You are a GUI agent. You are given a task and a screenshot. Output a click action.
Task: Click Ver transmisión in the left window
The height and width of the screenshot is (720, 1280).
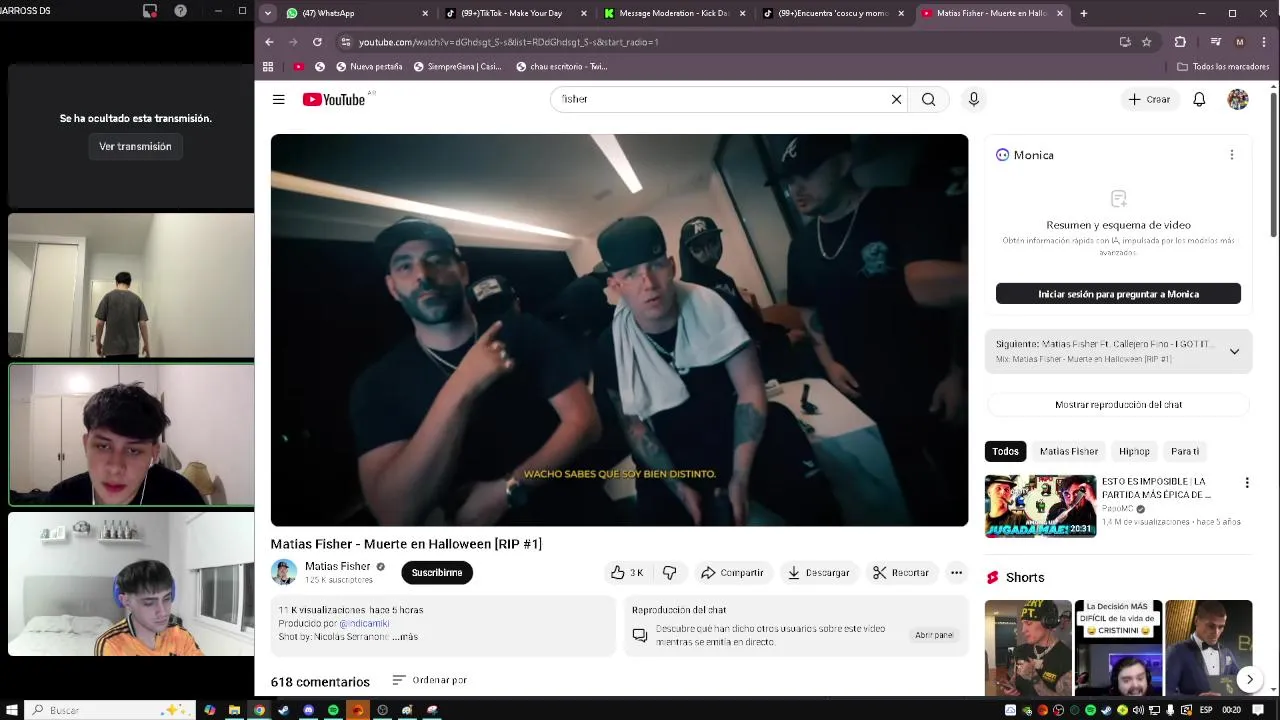tap(135, 146)
